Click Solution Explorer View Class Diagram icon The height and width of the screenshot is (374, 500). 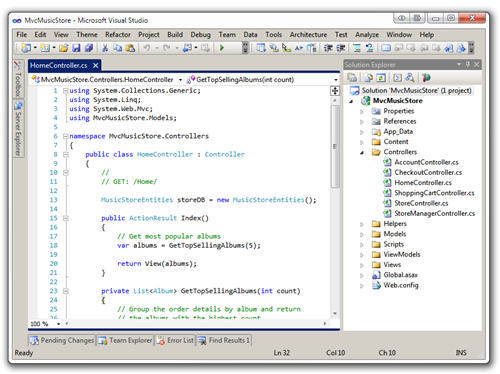click(x=410, y=78)
